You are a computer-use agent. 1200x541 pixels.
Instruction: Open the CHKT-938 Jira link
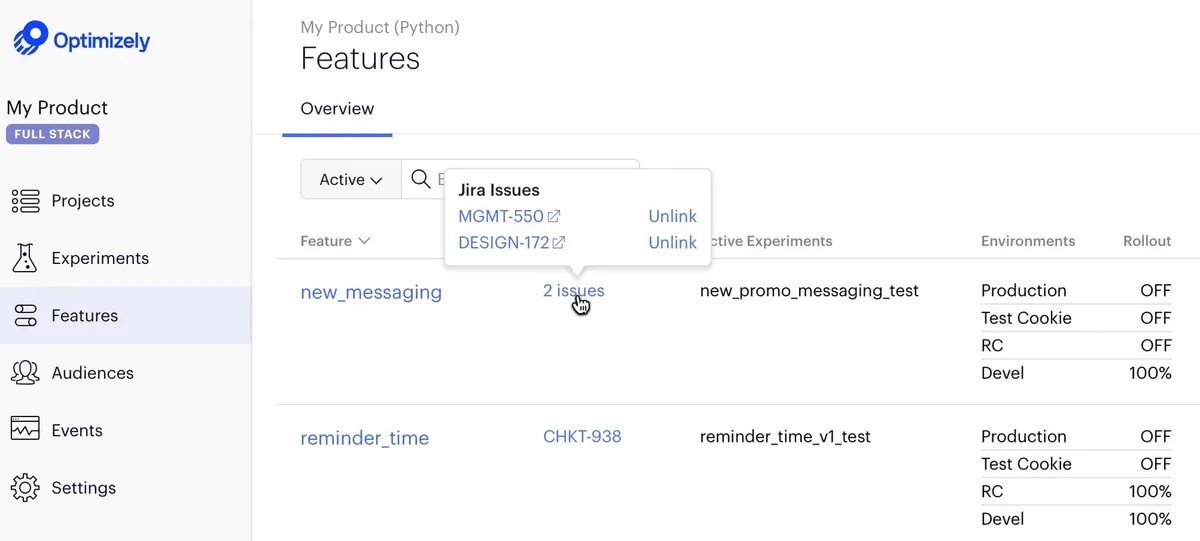(x=582, y=436)
